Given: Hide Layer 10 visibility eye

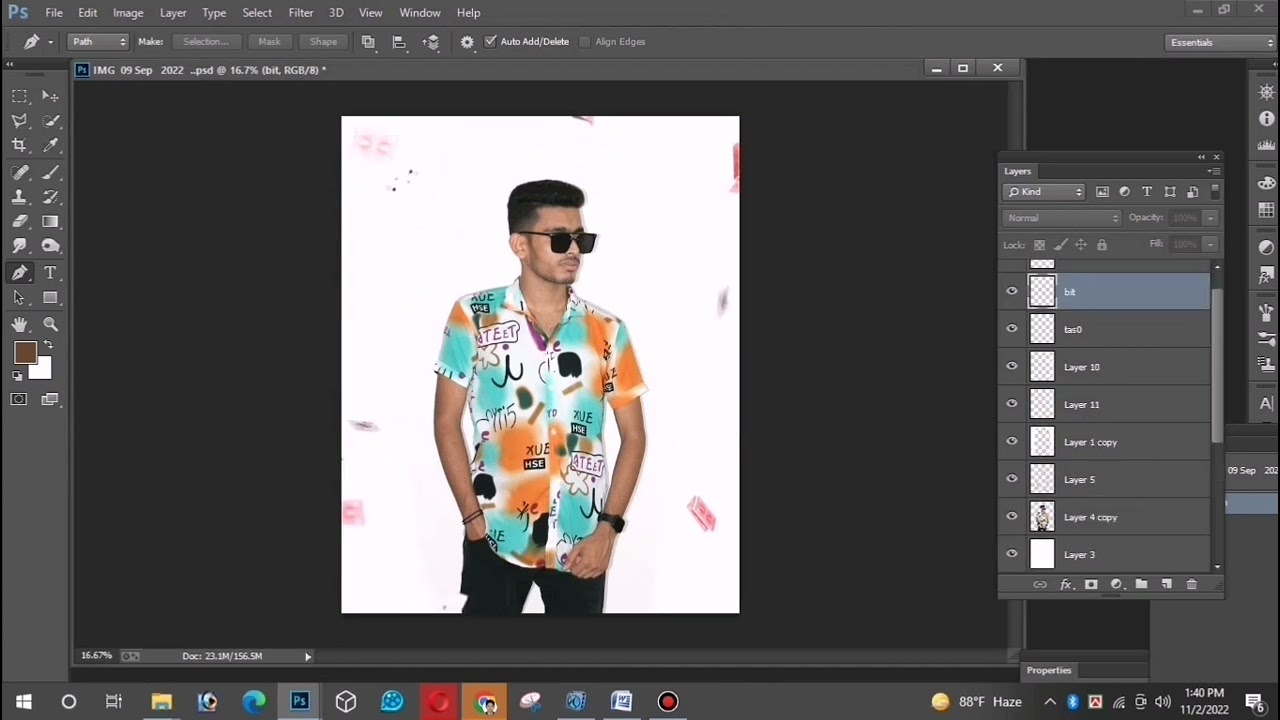Looking at the screenshot, I should [1012, 367].
